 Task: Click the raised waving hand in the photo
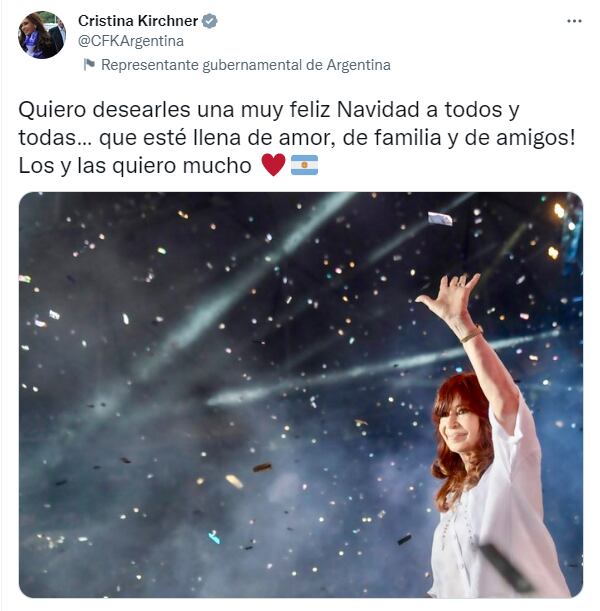(452, 296)
